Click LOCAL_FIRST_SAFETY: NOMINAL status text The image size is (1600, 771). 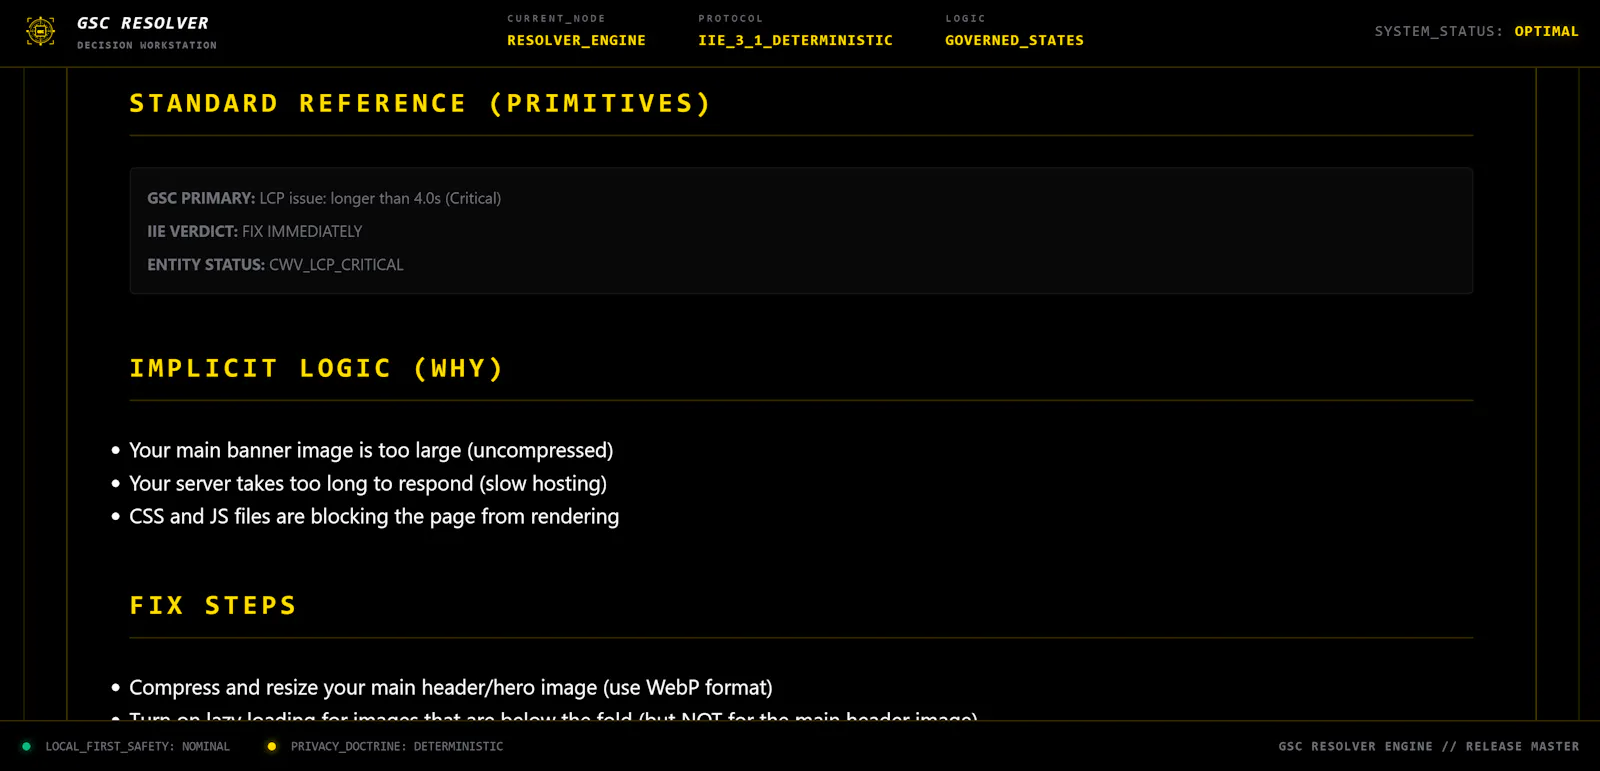point(137,747)
